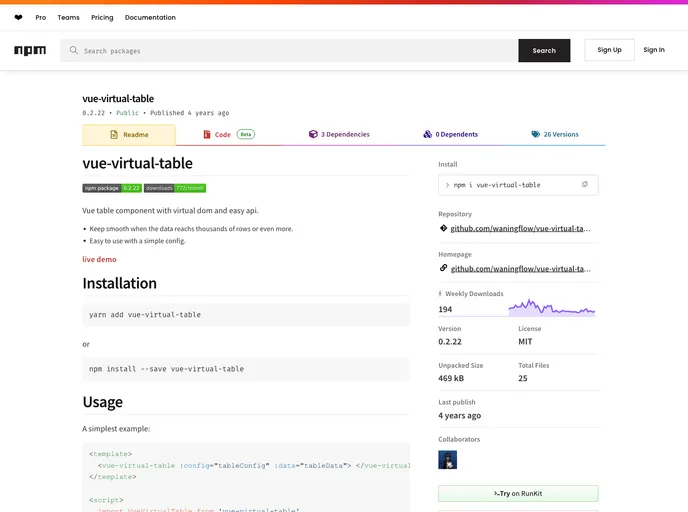Click the Dependents cubes icon
This screenshot has width=688, height=512.
click(427, 134)
